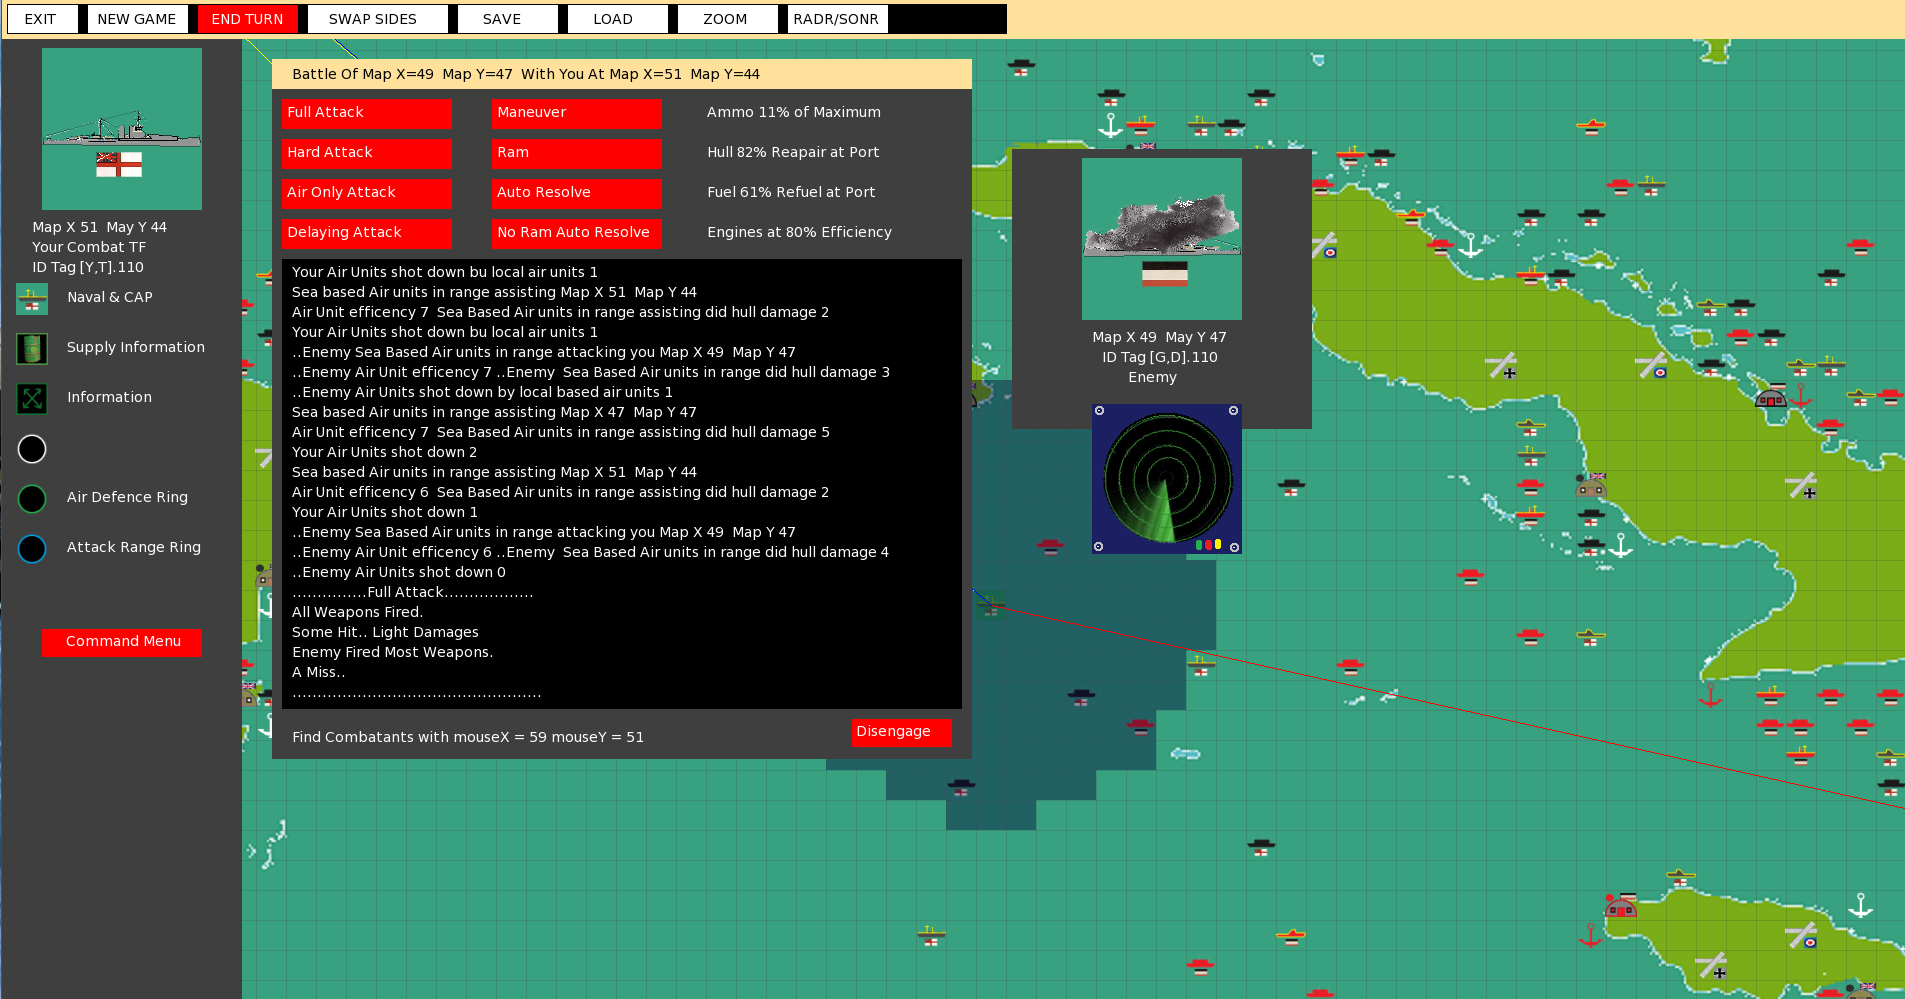Click the "ID Tag [G,D].110" label

1160,357
